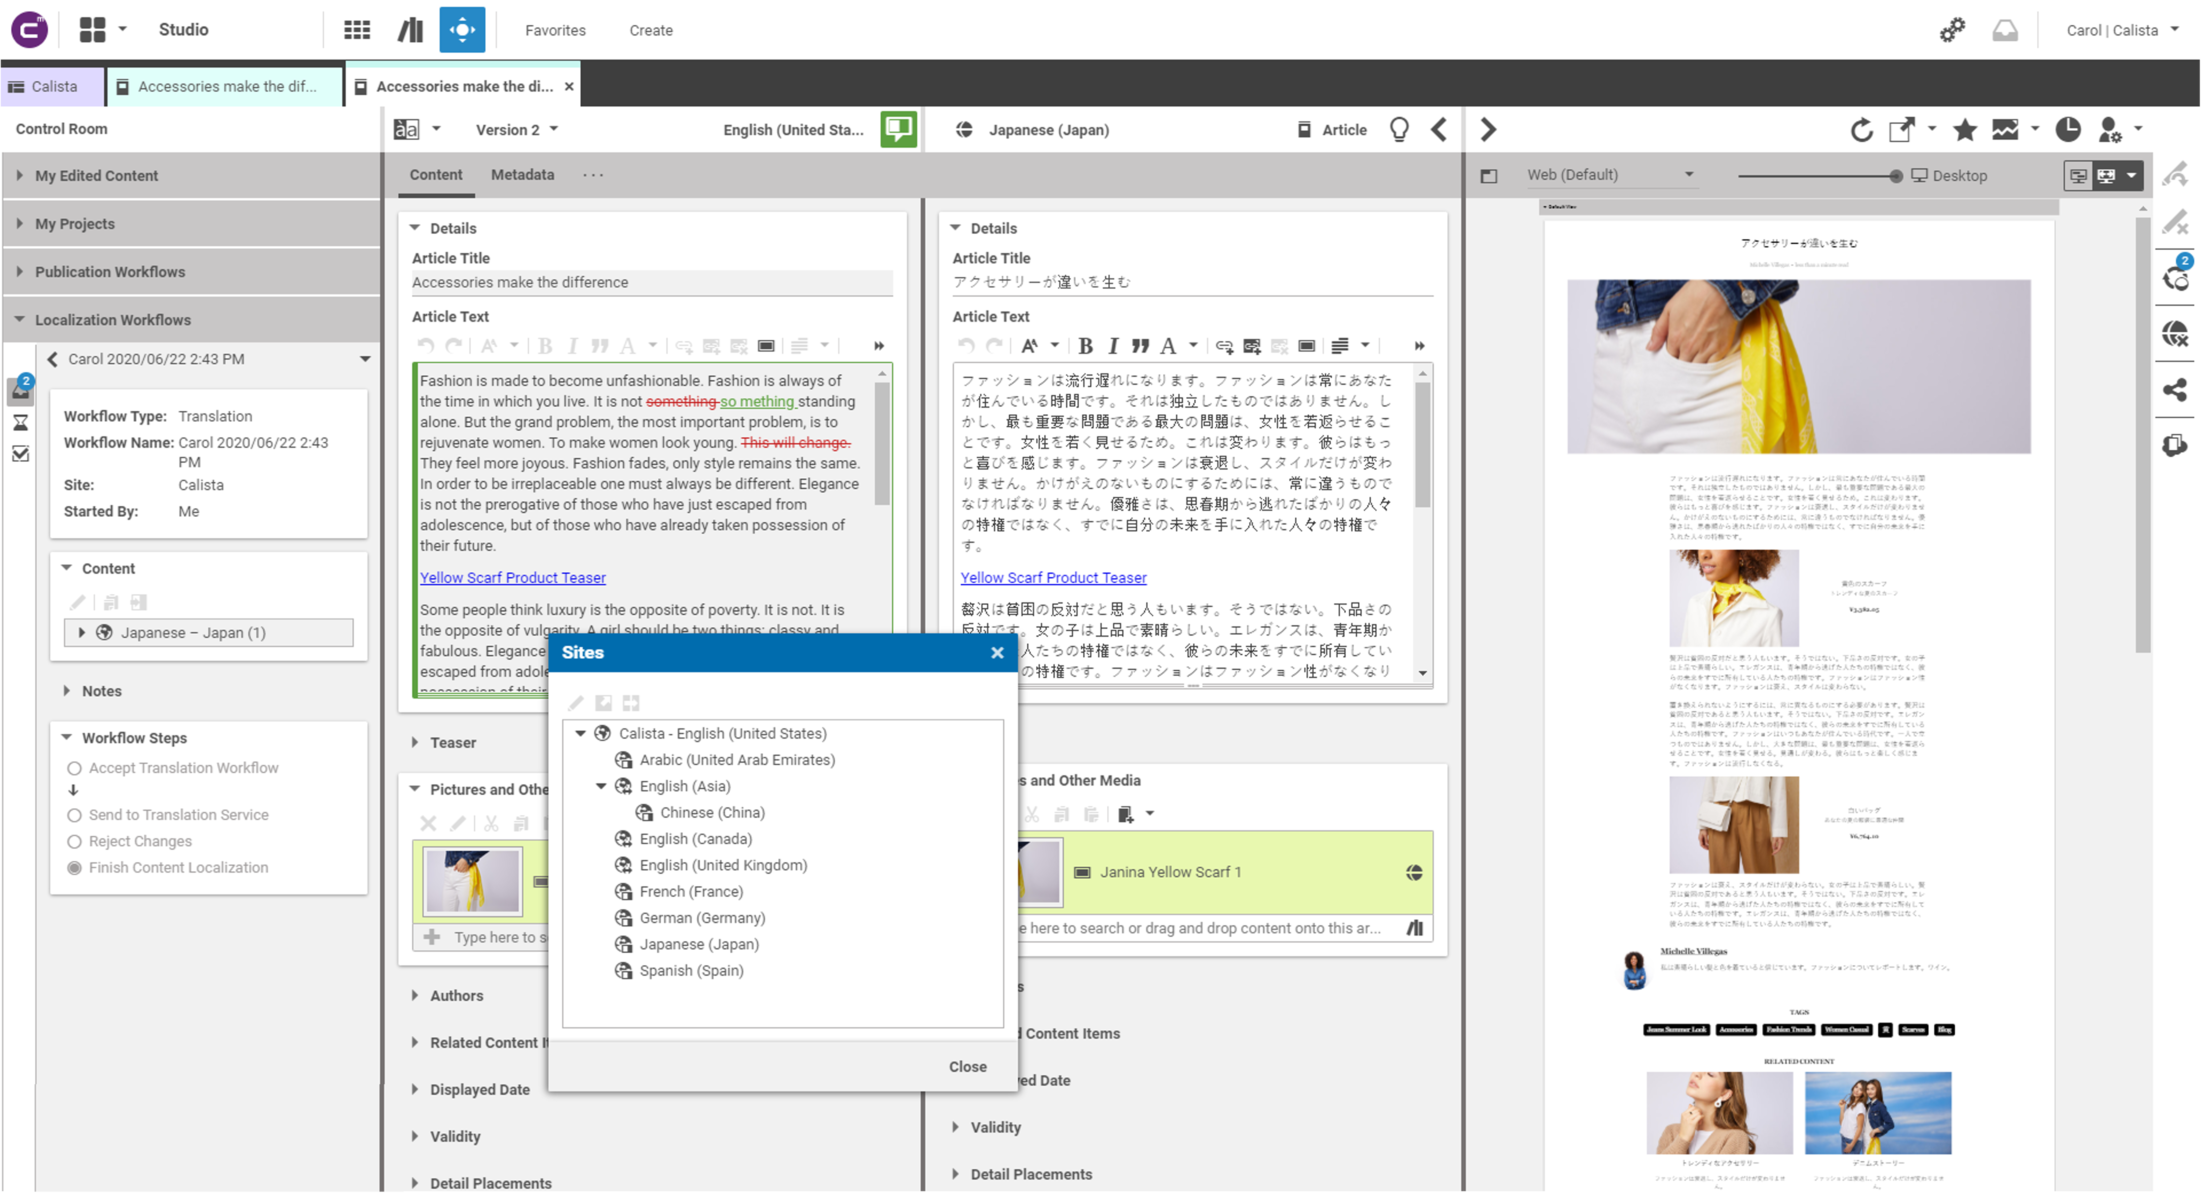Click the lightbulb icon near Article

(1399, 129)
